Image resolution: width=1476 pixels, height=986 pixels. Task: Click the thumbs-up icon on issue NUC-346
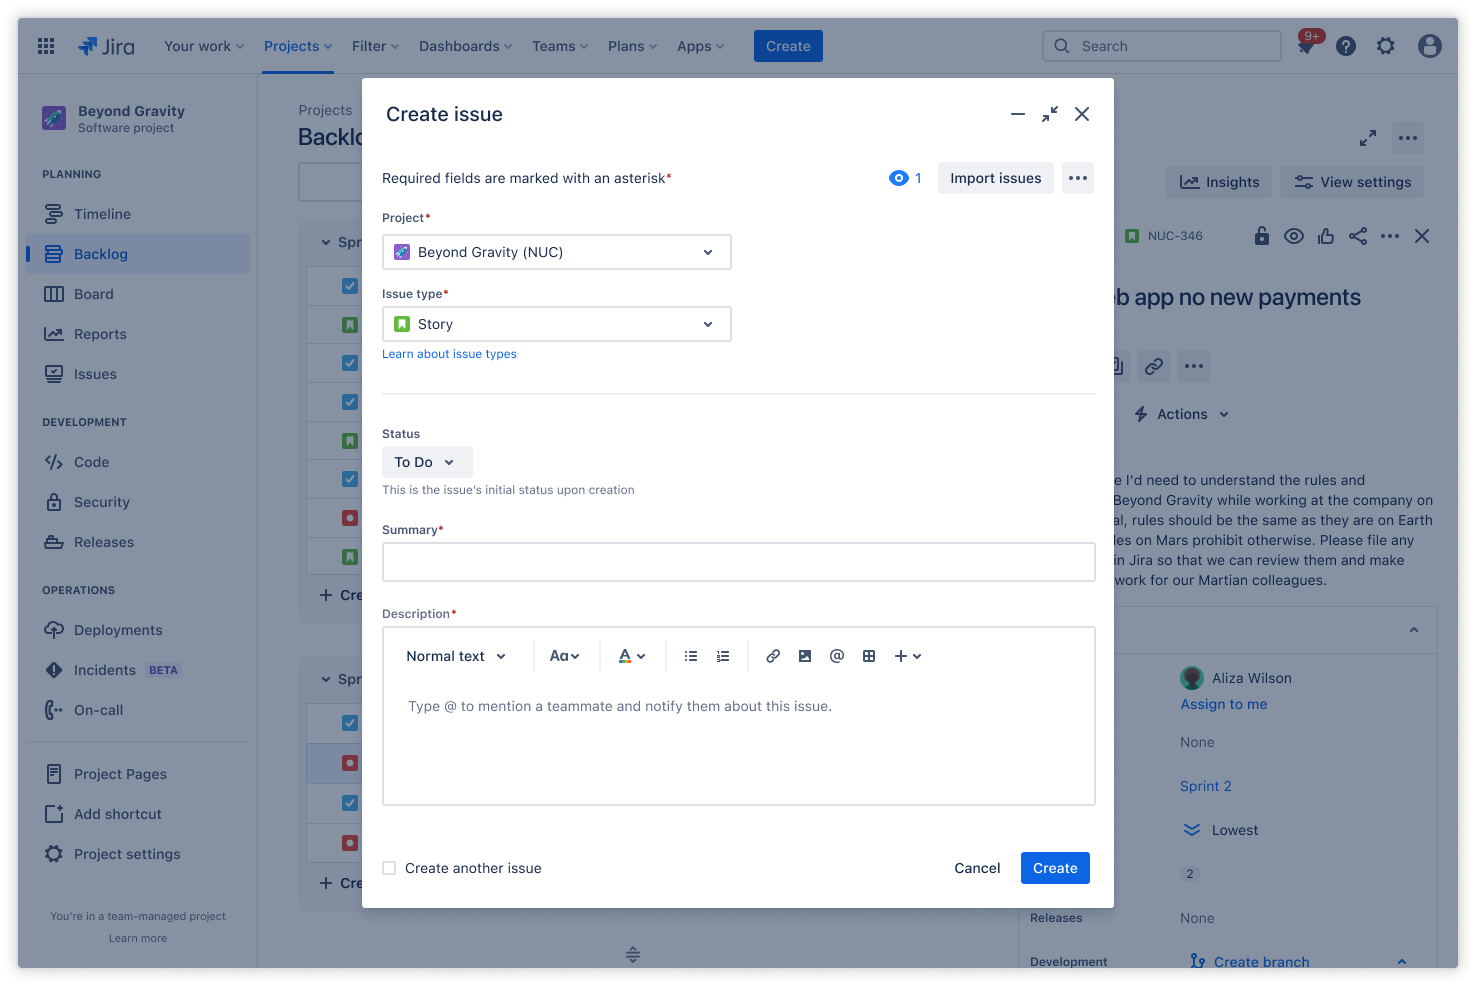[1326, 236]
